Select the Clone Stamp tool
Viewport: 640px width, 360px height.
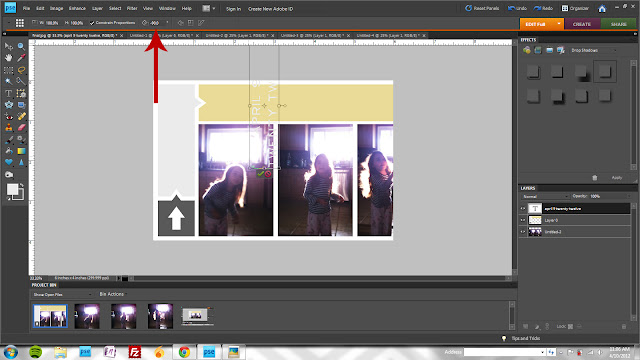coord(9,128)
